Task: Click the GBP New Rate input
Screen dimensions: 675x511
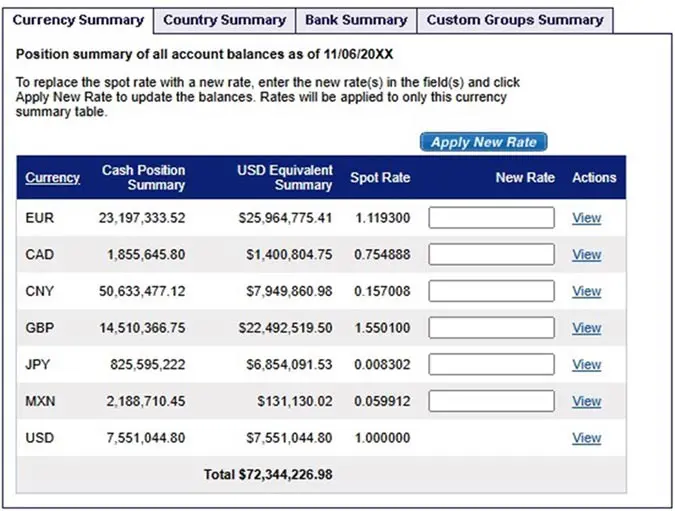Action: tap(491, 328)
